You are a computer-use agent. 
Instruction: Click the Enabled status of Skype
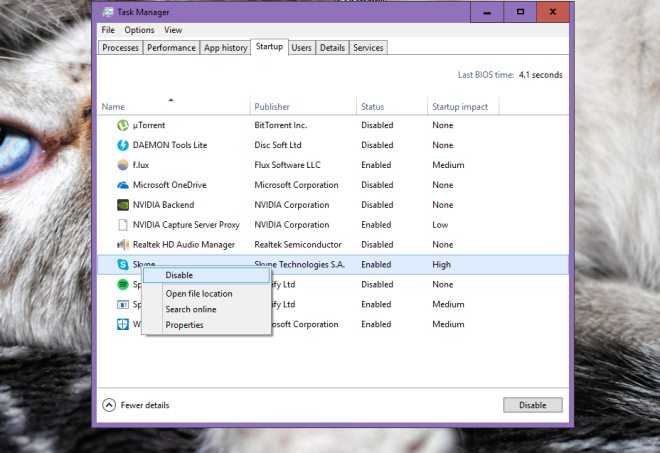pos(376,264)
